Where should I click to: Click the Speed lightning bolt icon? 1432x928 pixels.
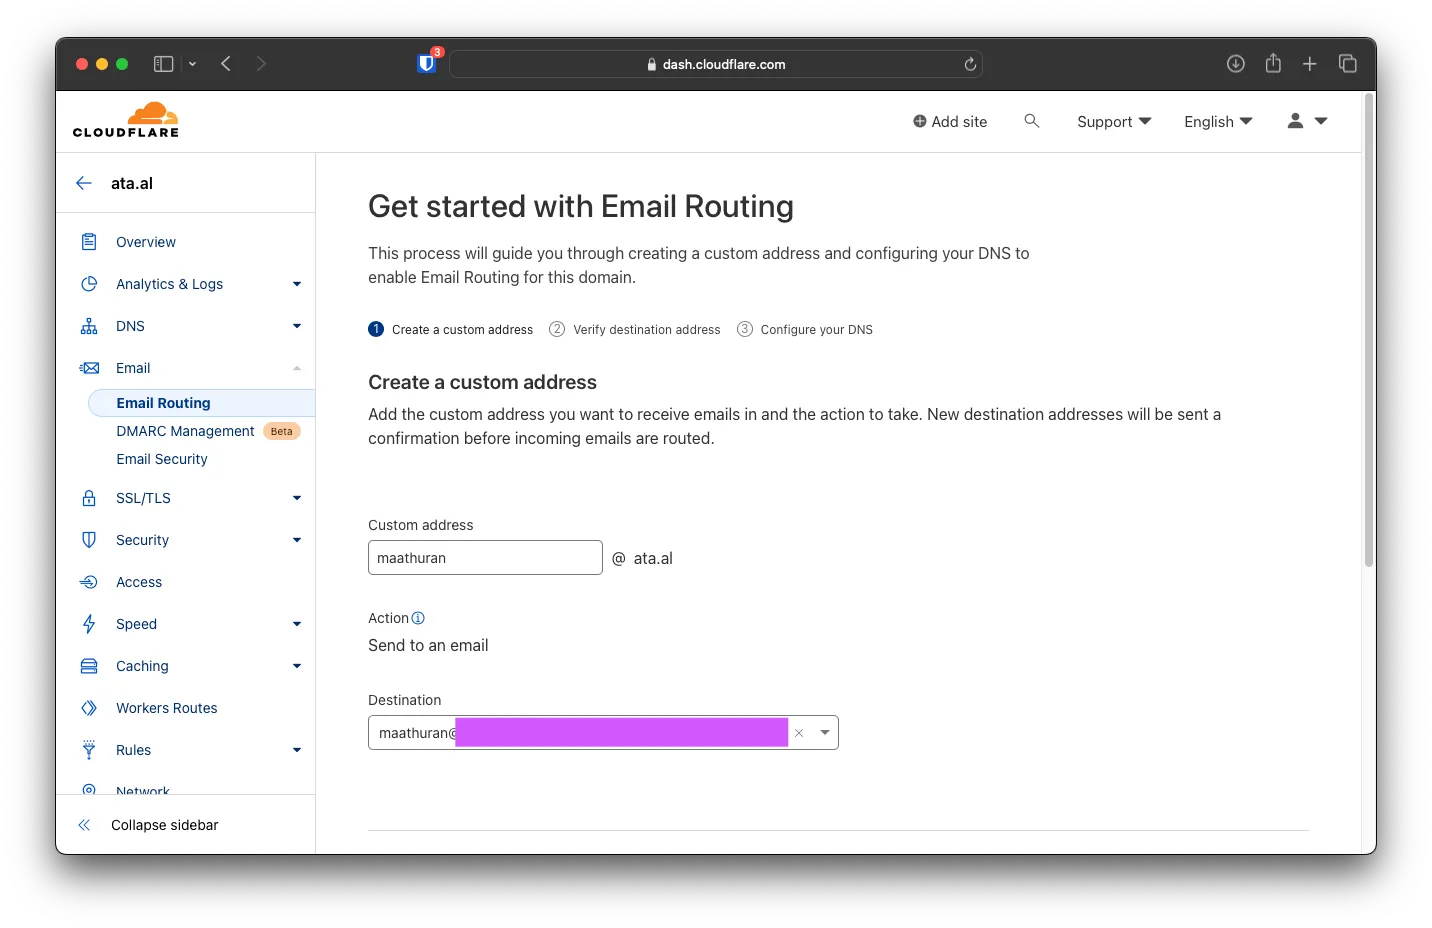89,624
